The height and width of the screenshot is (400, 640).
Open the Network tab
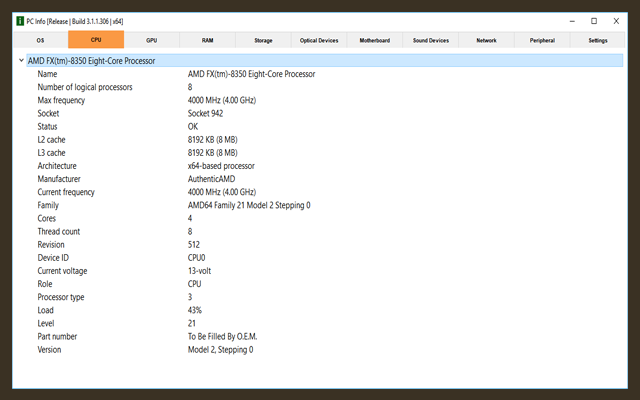click(486, 40)
